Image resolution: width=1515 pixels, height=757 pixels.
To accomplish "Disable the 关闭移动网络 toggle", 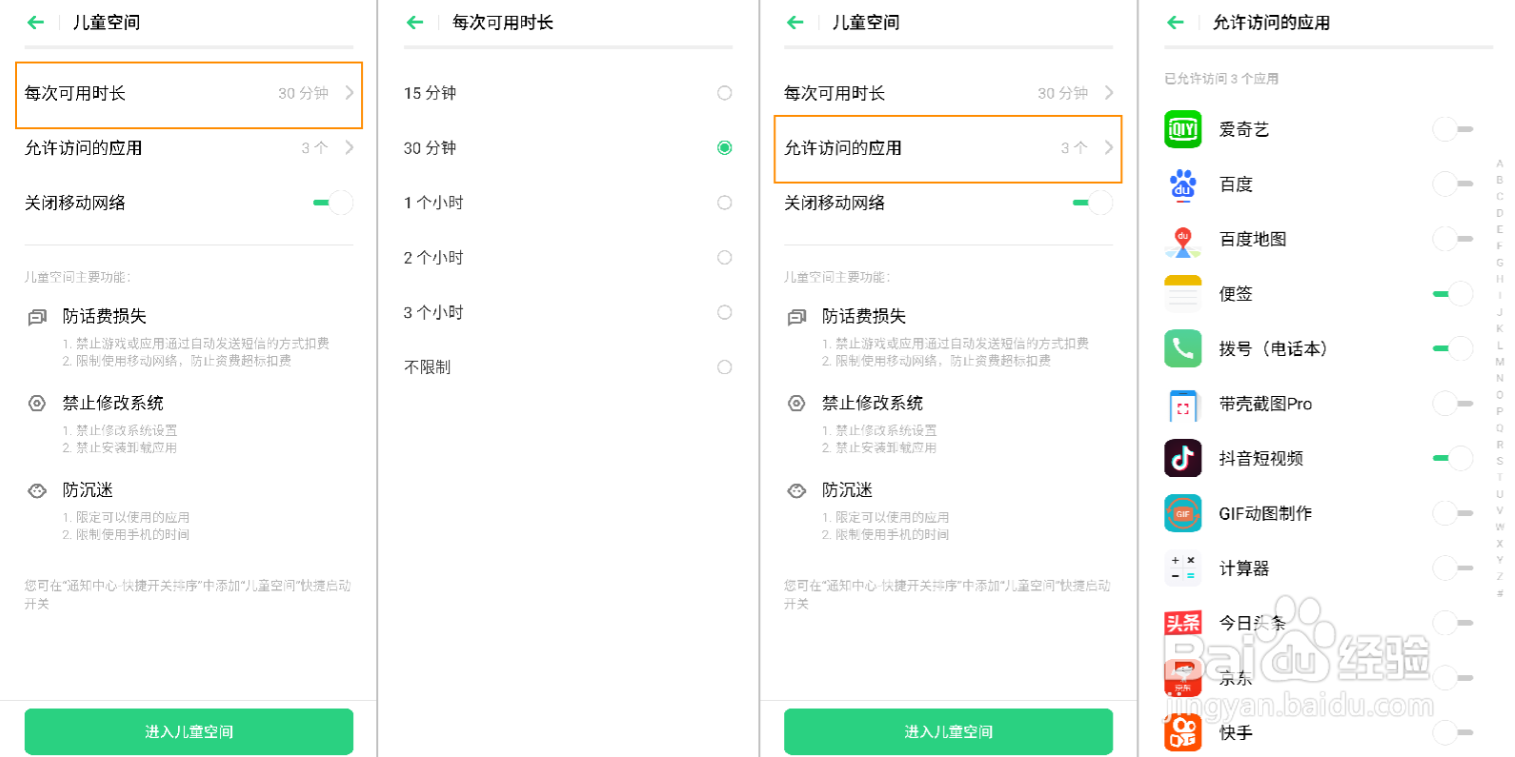I will tap(335, 202).
